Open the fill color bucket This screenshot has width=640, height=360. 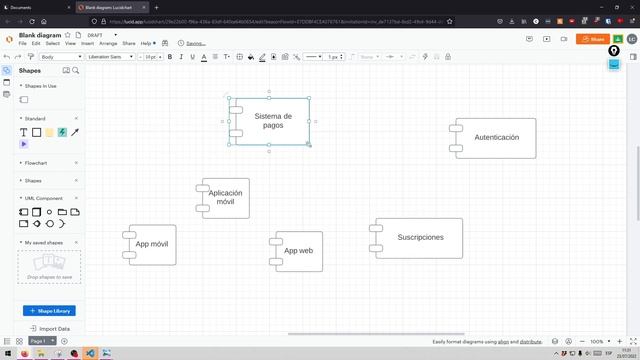pyautogui.click(x=251, y=57)
